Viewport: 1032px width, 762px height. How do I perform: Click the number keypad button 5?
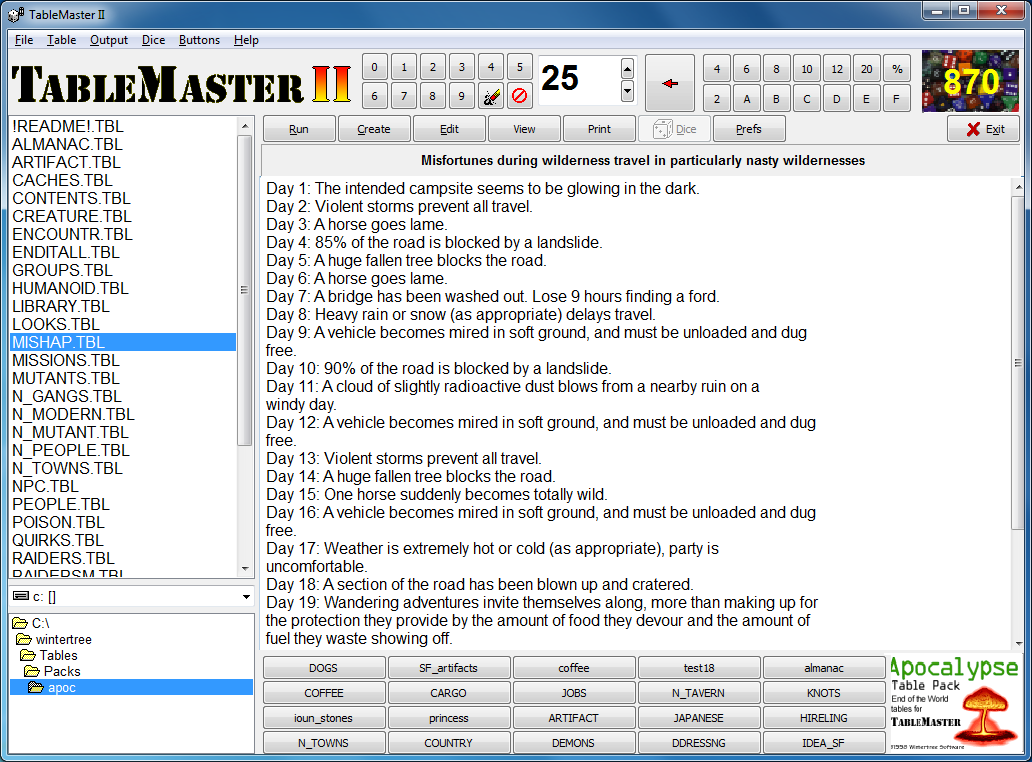click(x=519, y=67)
